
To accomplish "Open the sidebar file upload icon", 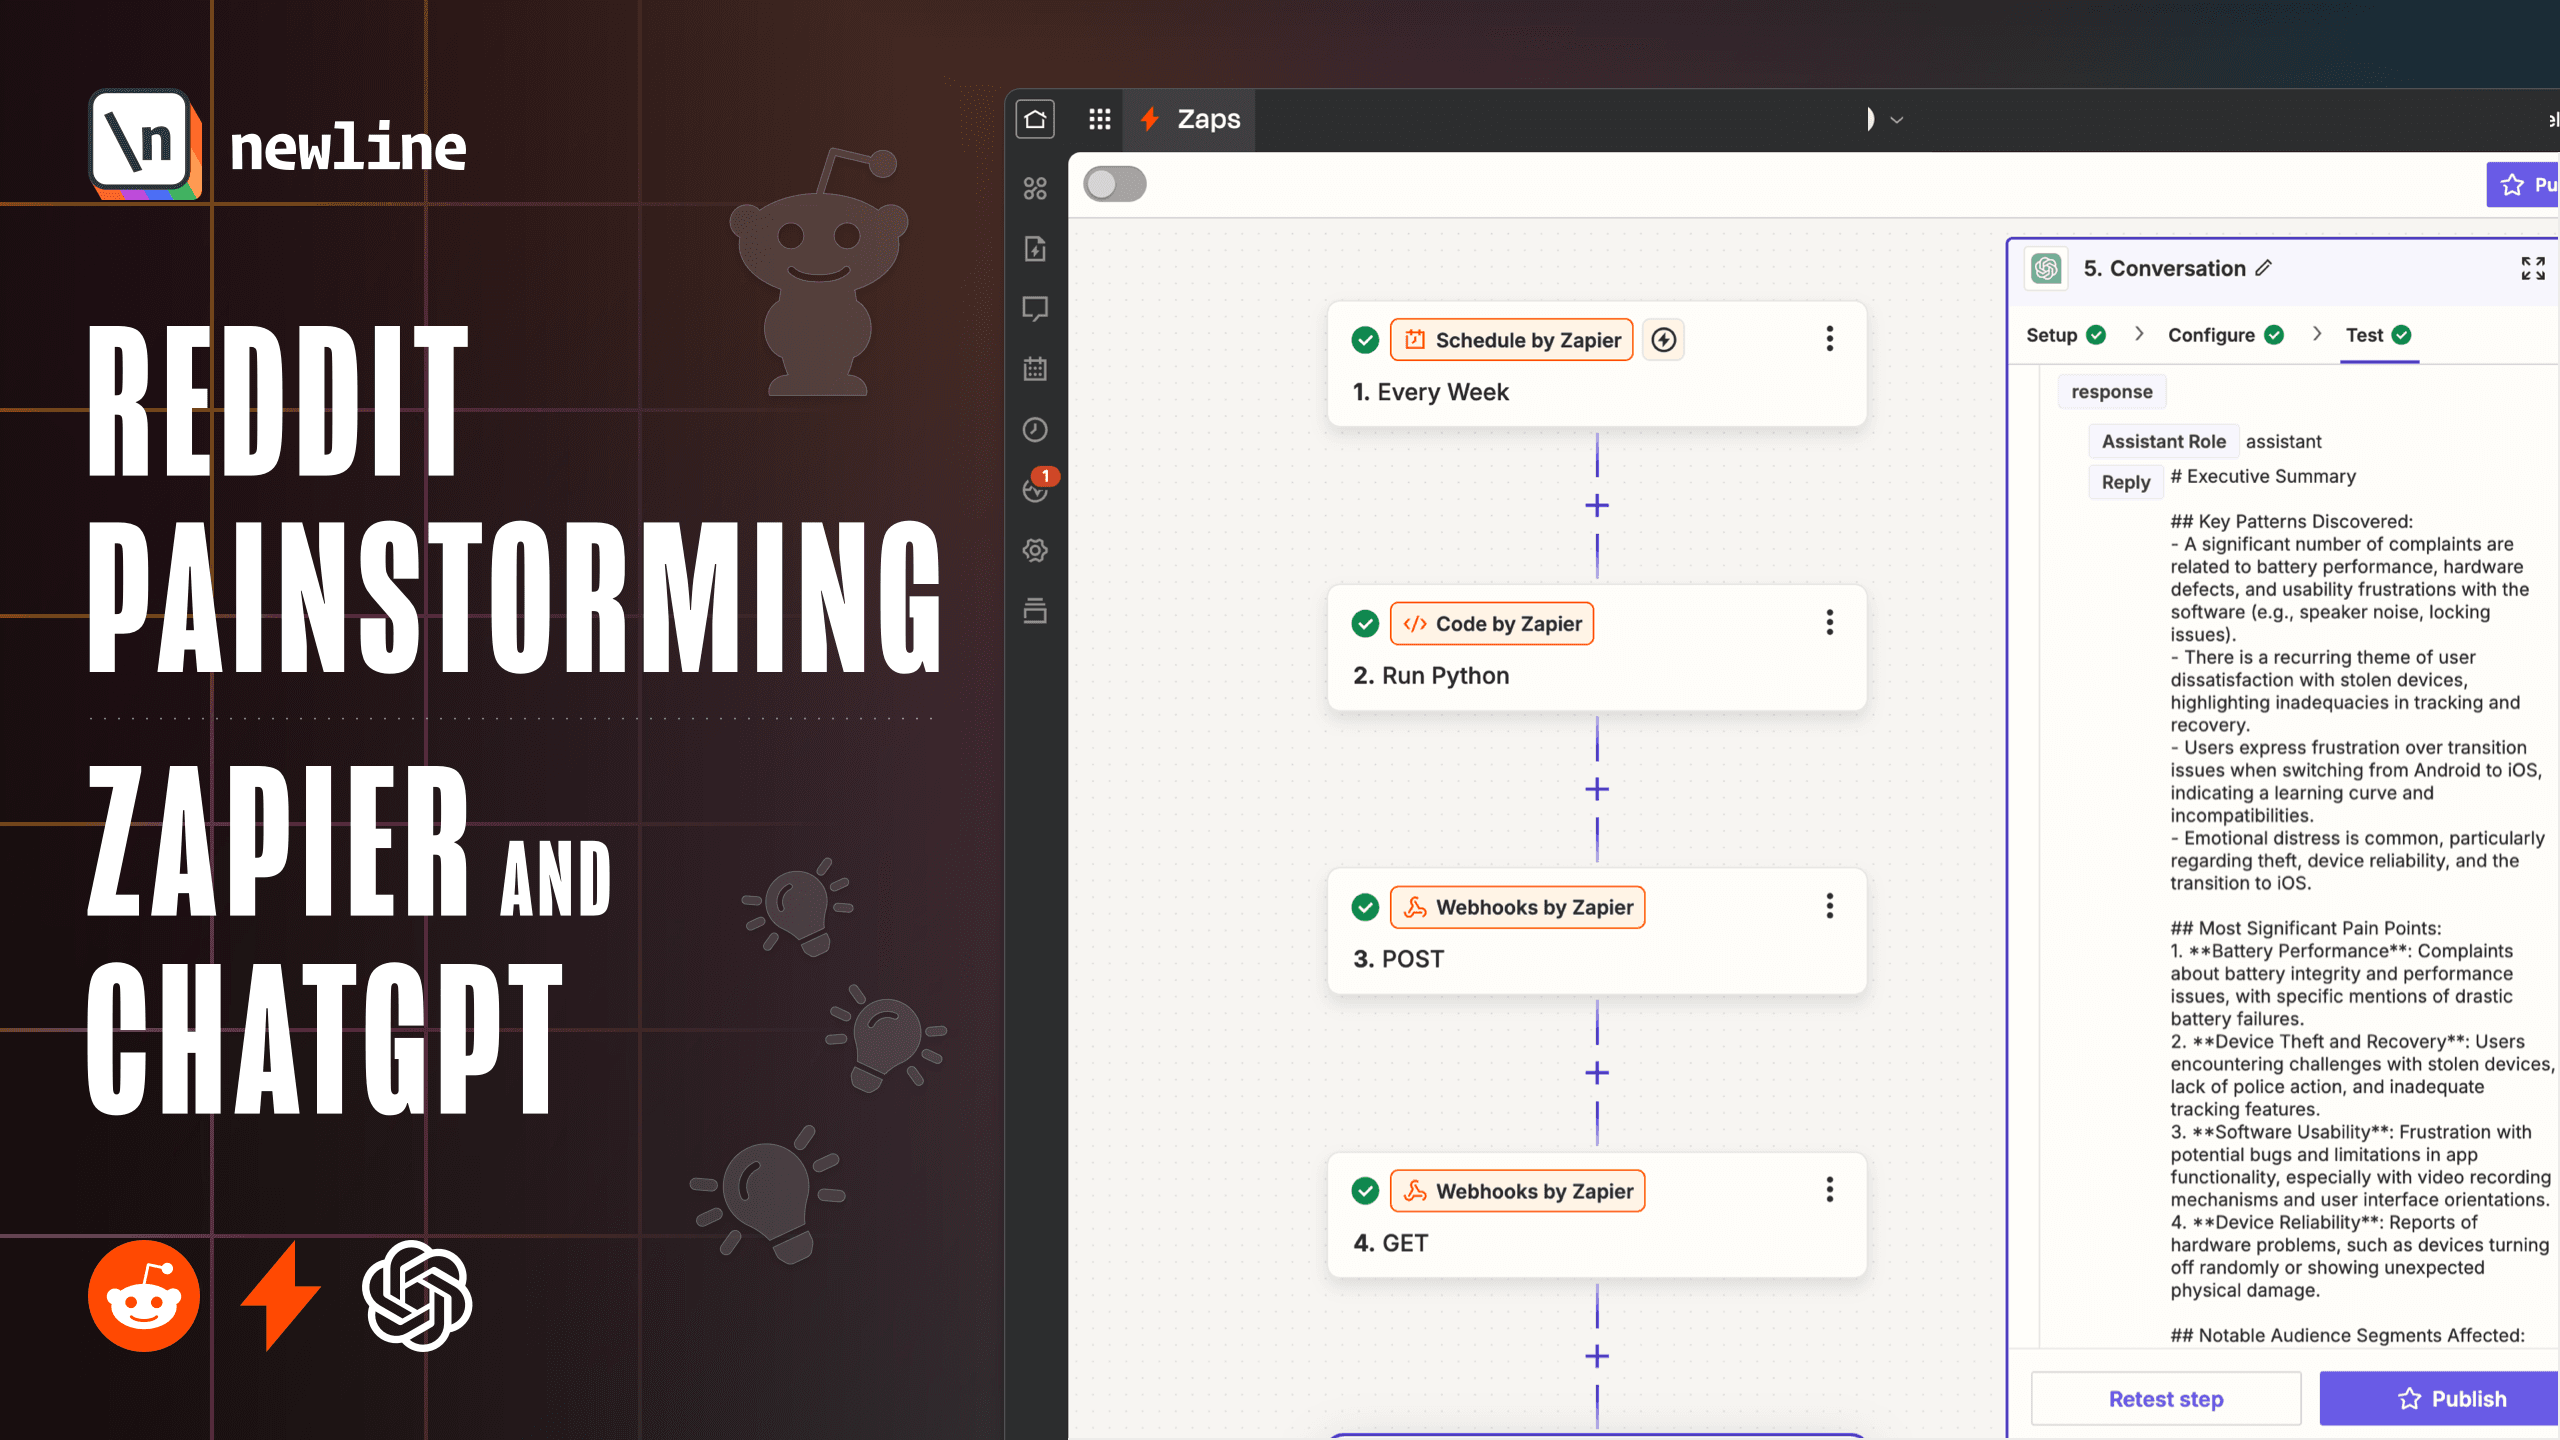I will click(x=1035, y=249).
